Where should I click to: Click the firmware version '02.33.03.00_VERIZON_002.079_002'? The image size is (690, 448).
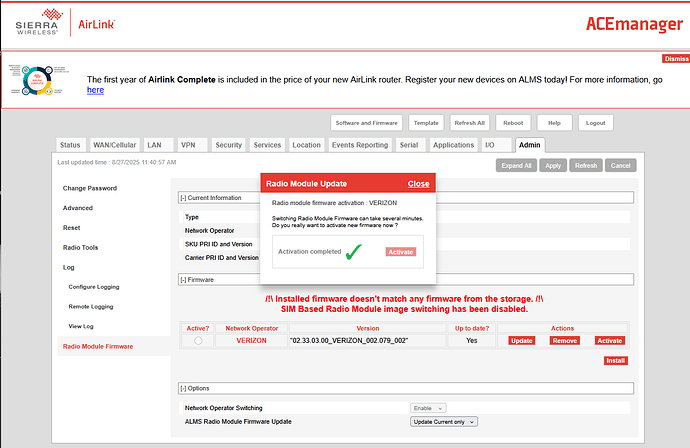pos(349,341)
